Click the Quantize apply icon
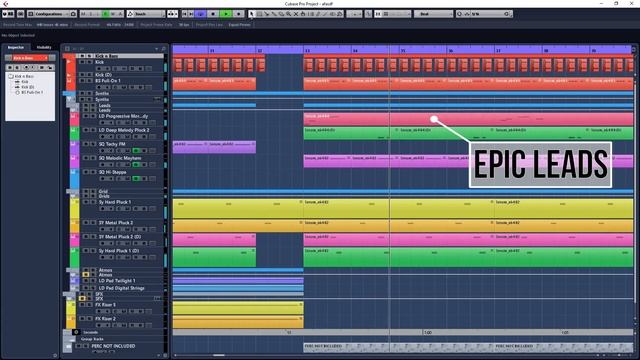 (460, 14)
